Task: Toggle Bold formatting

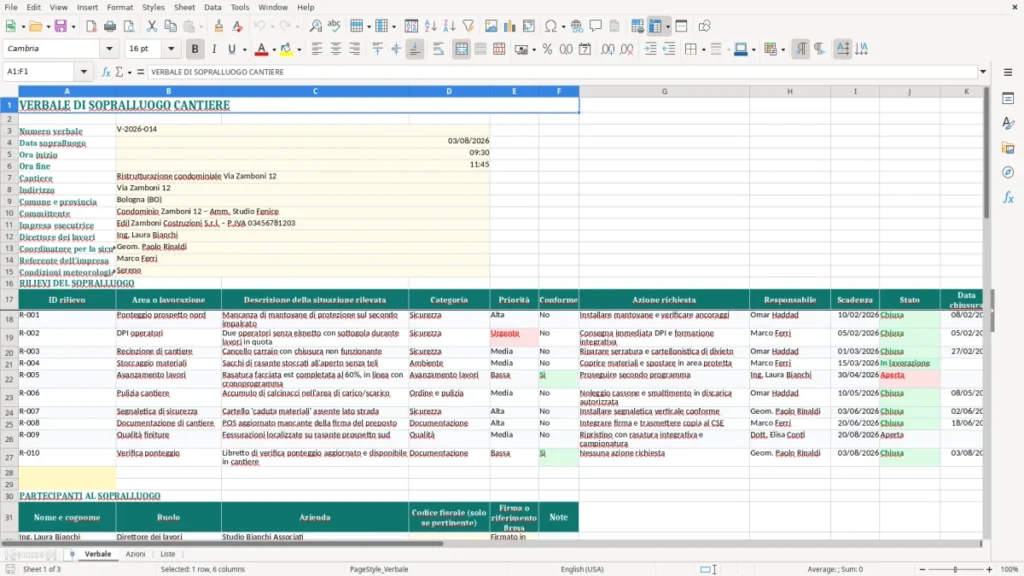Action: click(195, 49)
